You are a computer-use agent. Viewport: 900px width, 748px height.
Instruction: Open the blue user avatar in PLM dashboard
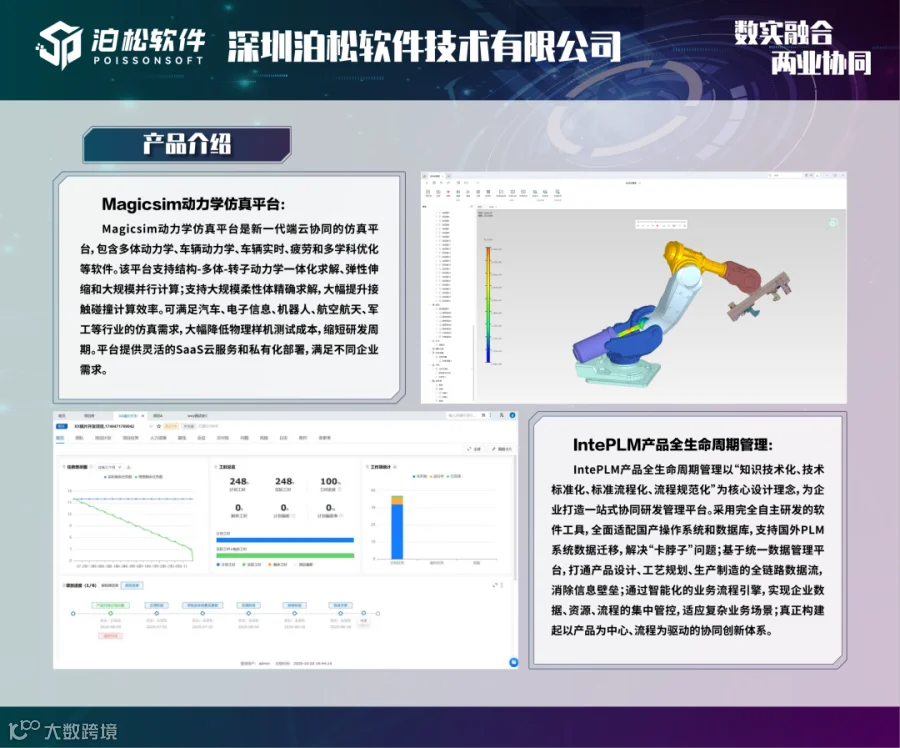[x=513, y=415]
